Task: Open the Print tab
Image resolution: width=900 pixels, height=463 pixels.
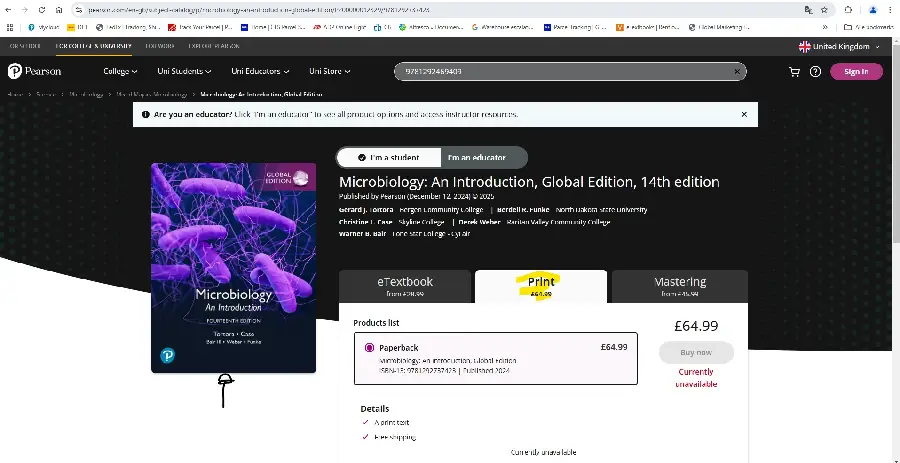Action: [541, 286]
